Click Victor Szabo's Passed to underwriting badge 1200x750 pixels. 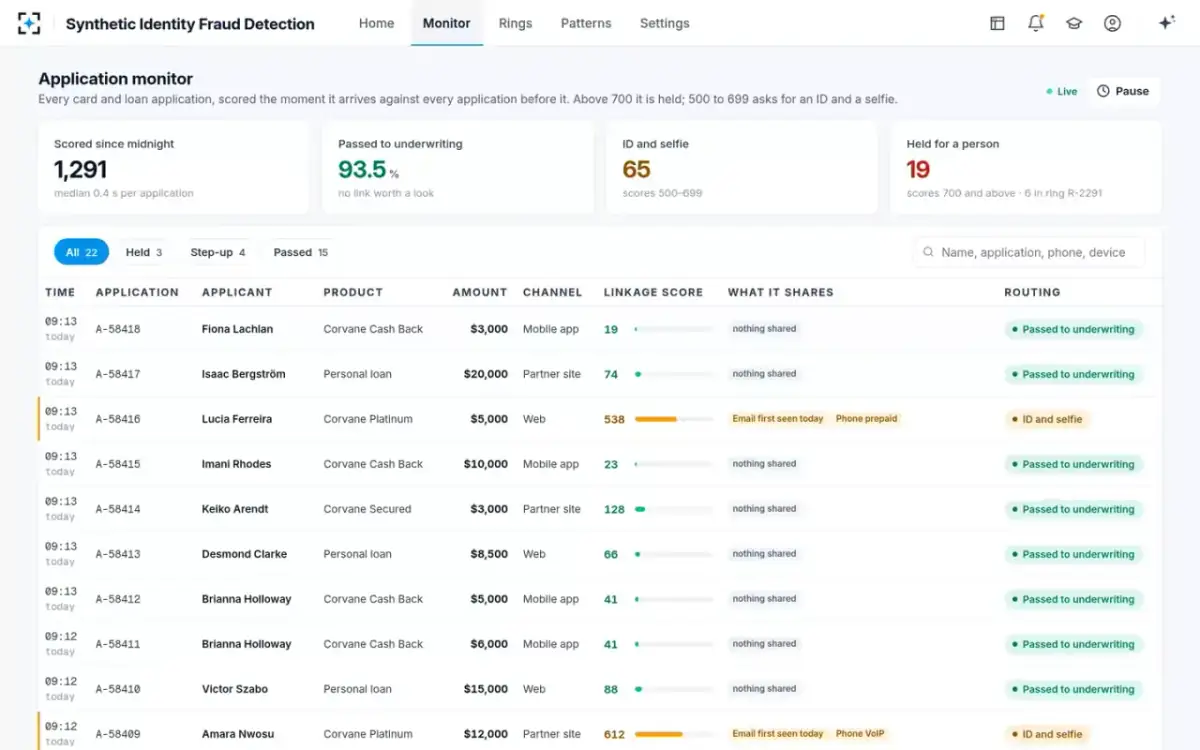coord(1073,689)
